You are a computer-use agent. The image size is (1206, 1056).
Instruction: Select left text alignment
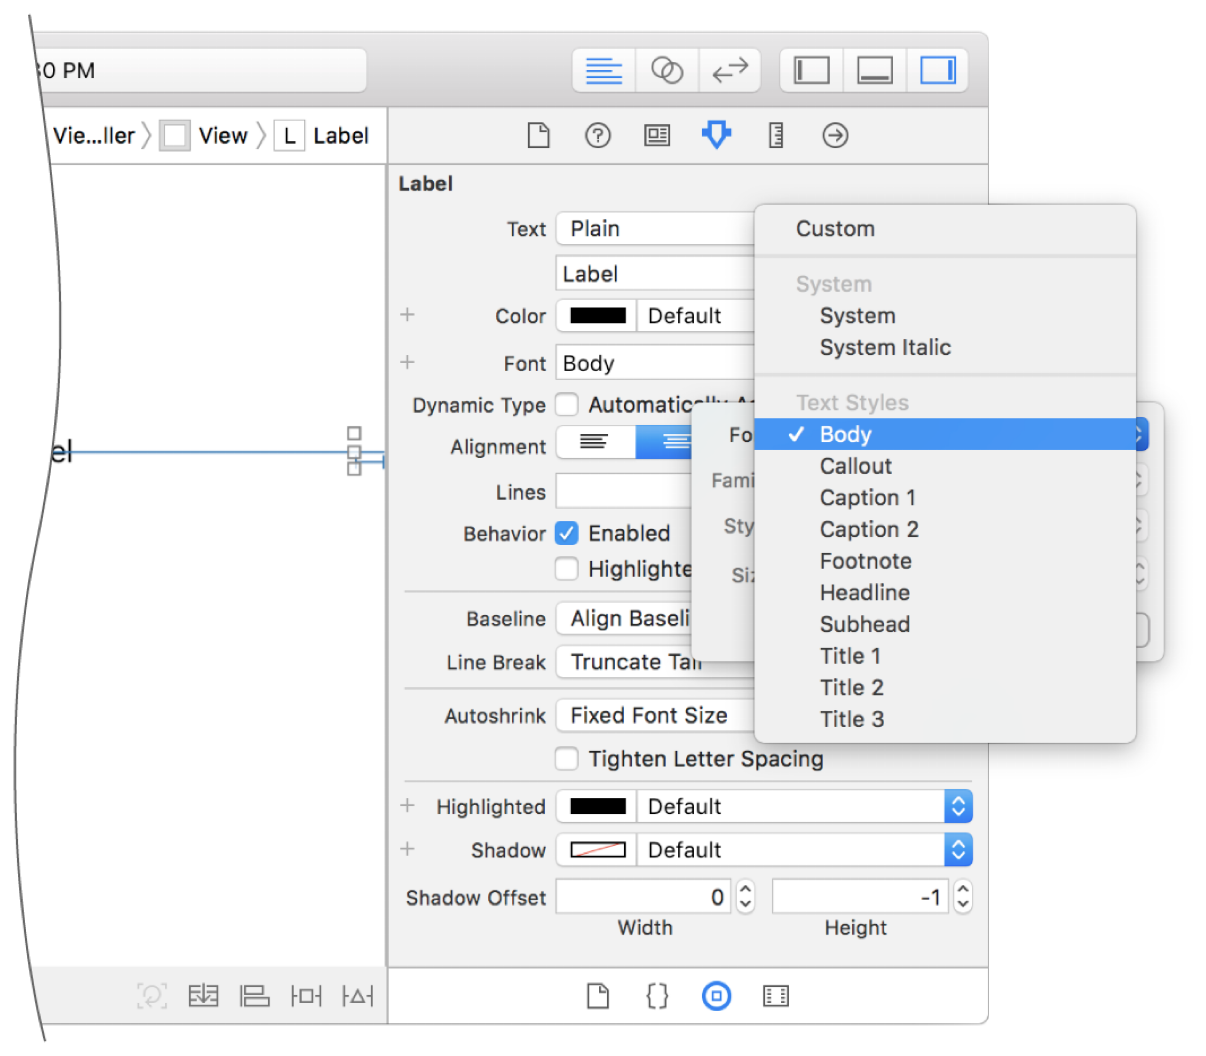(595, 441)
